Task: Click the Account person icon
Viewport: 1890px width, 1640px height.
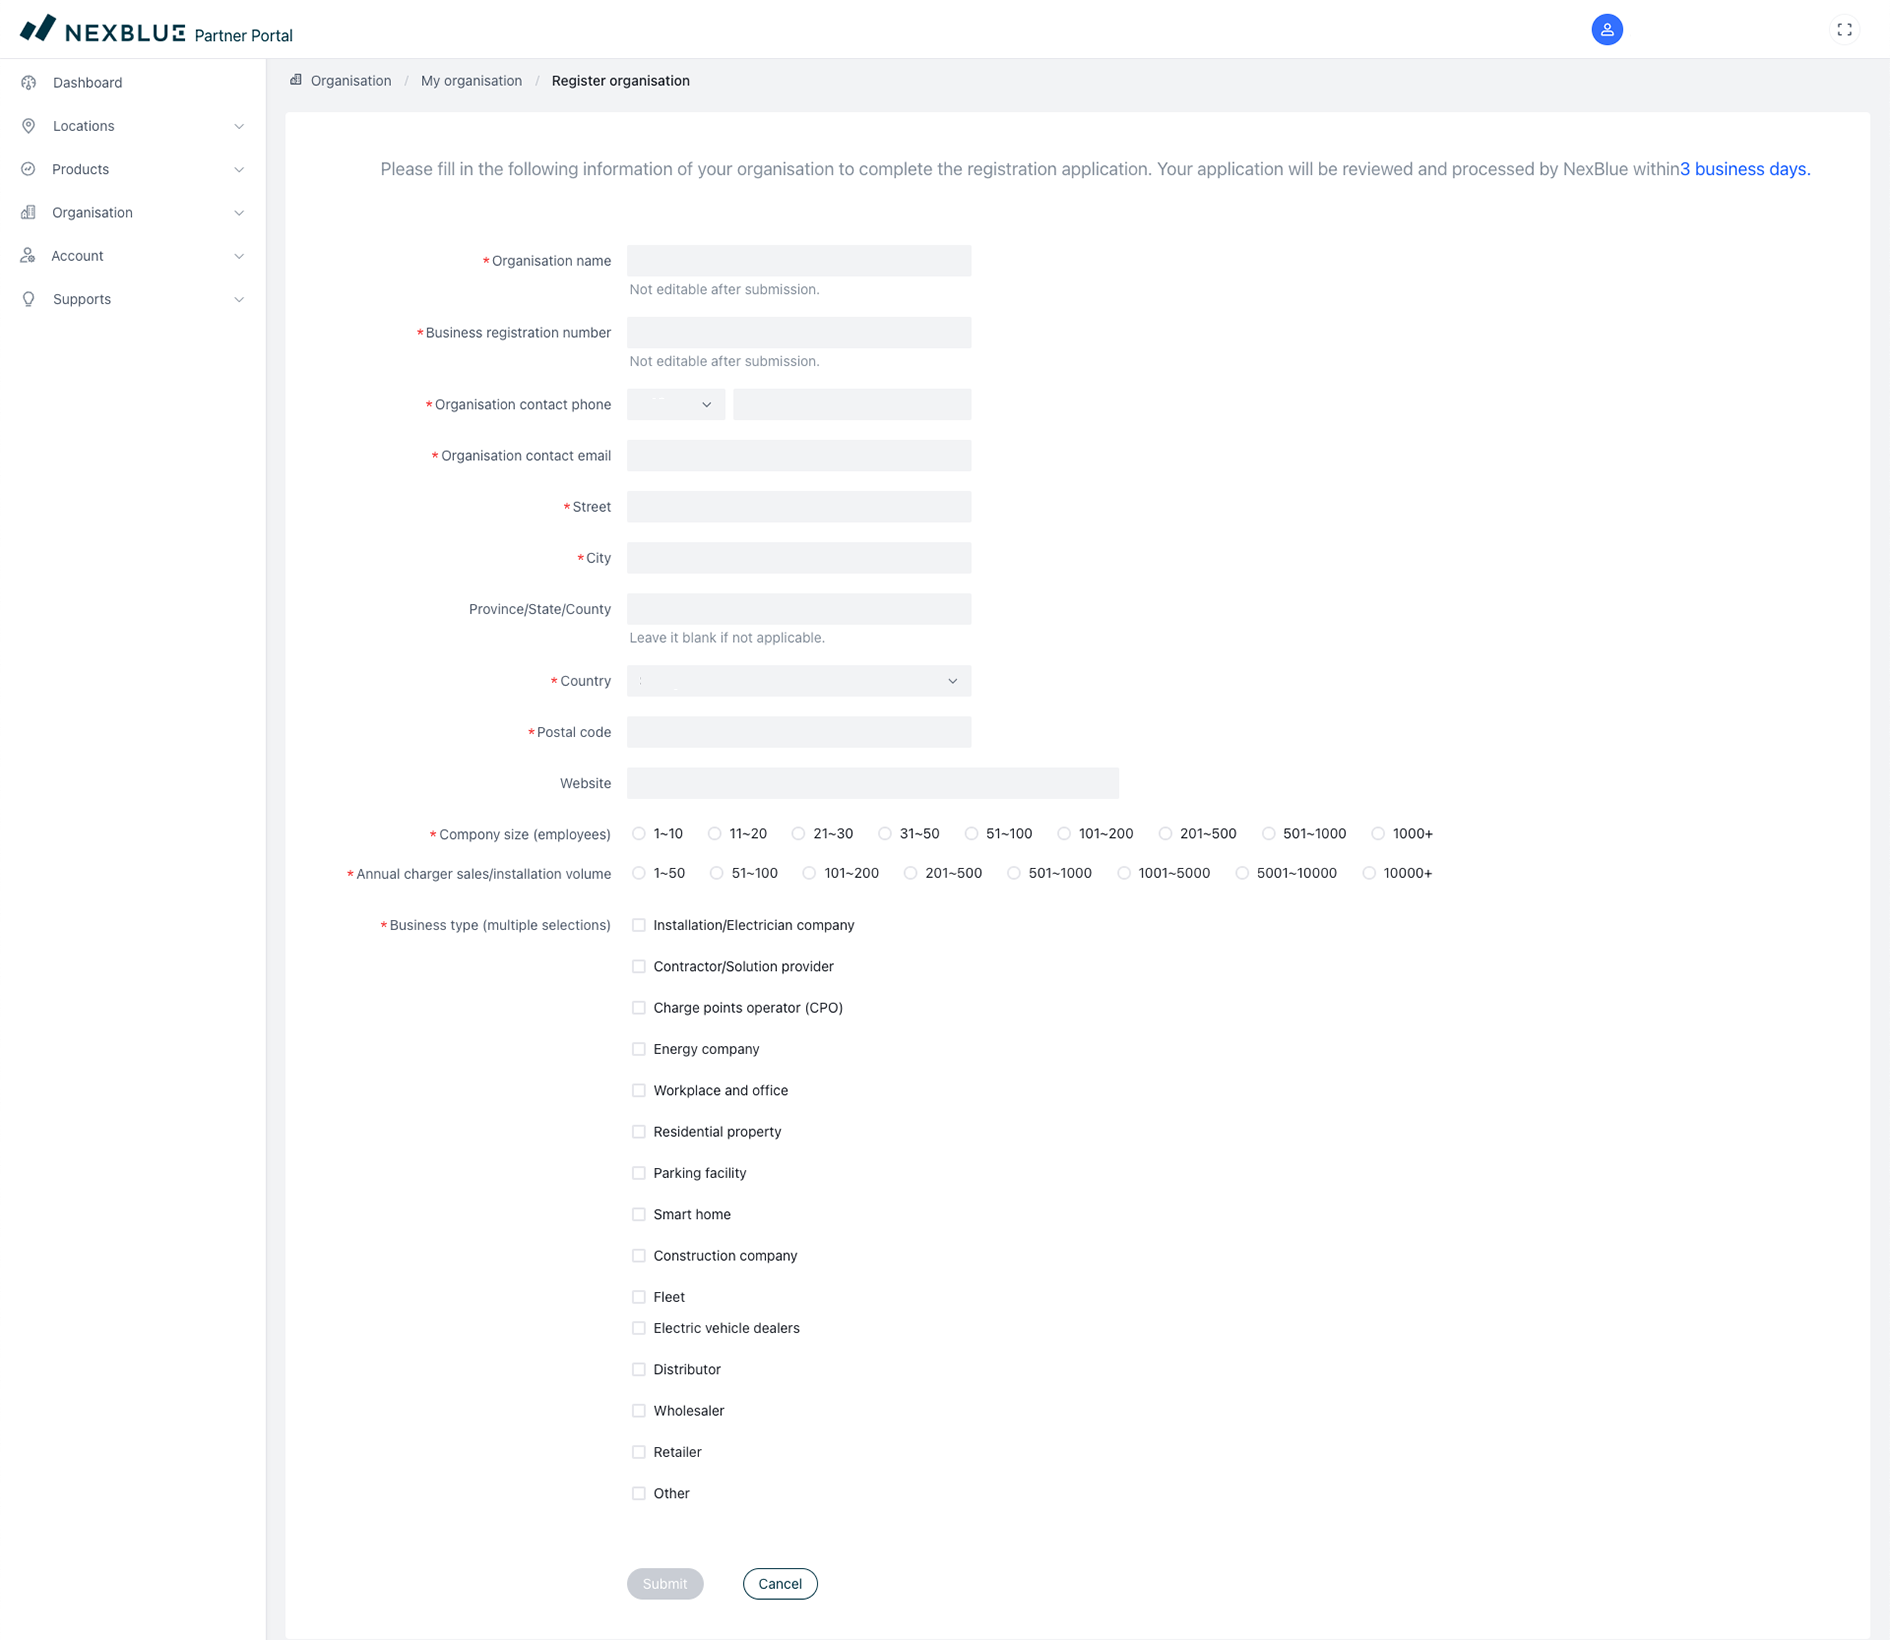Action: point(29,256)
